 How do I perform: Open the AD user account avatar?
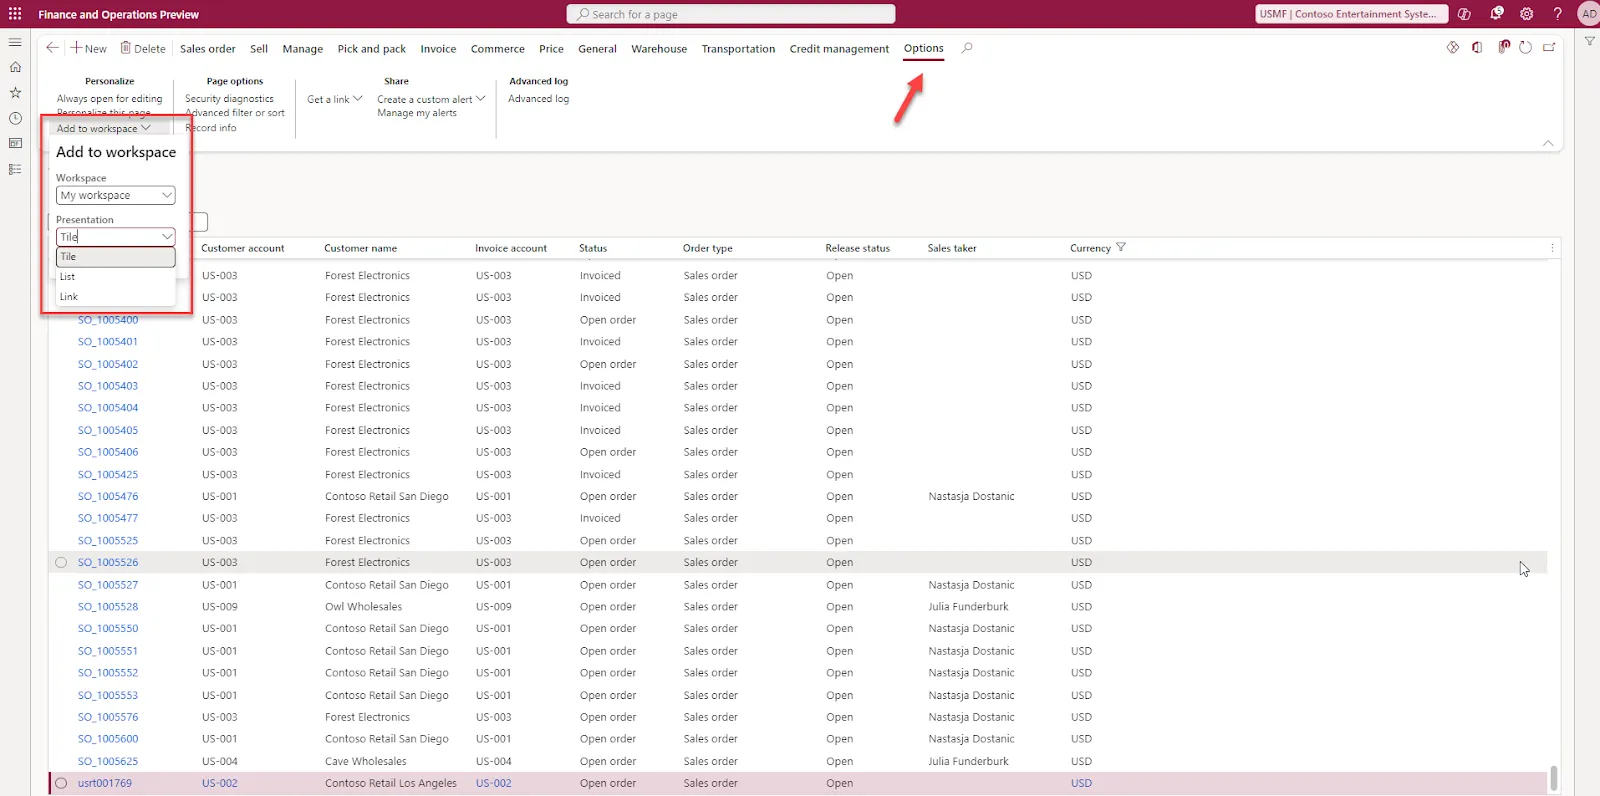(1588, 14)
